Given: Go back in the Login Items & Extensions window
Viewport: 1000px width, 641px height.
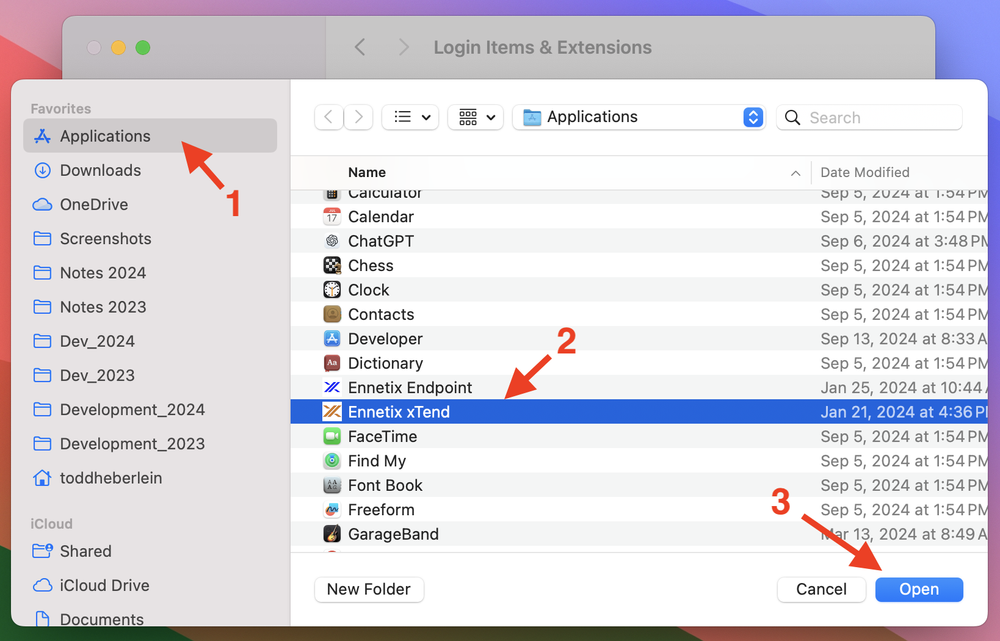Looking at the screenshot, I should tap(360, 47).
